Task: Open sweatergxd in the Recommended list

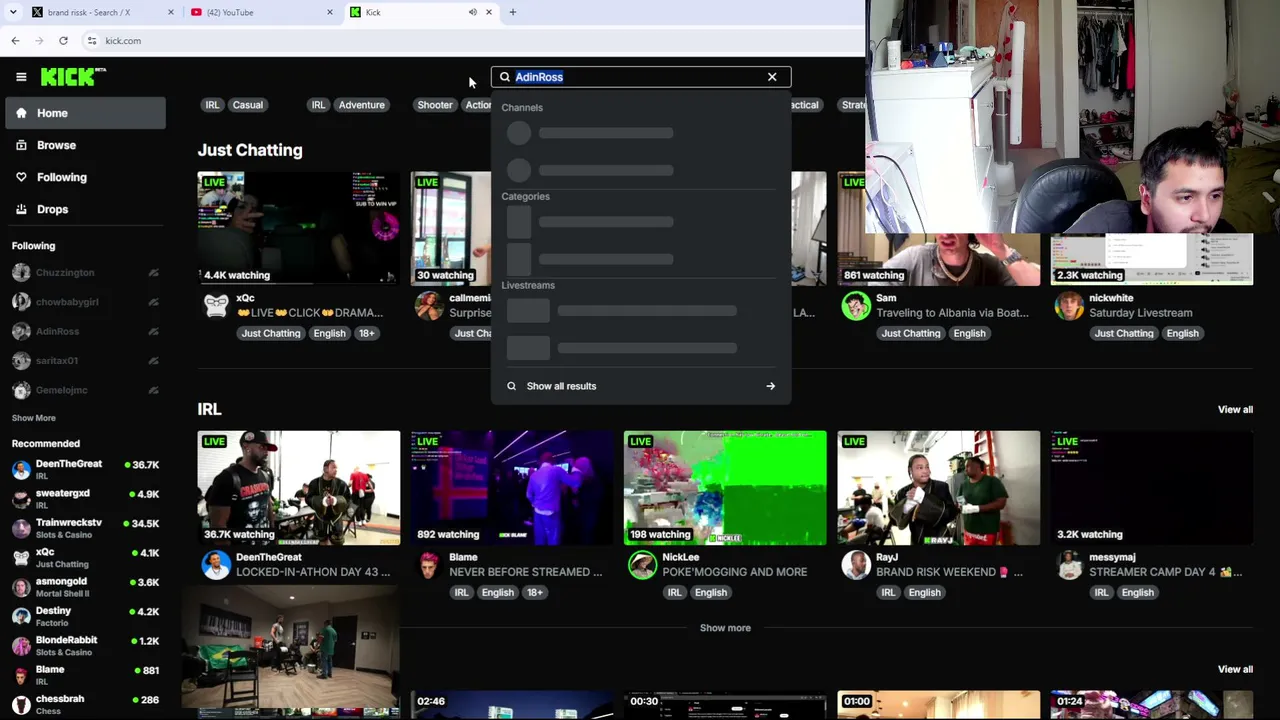Action: 86,498
